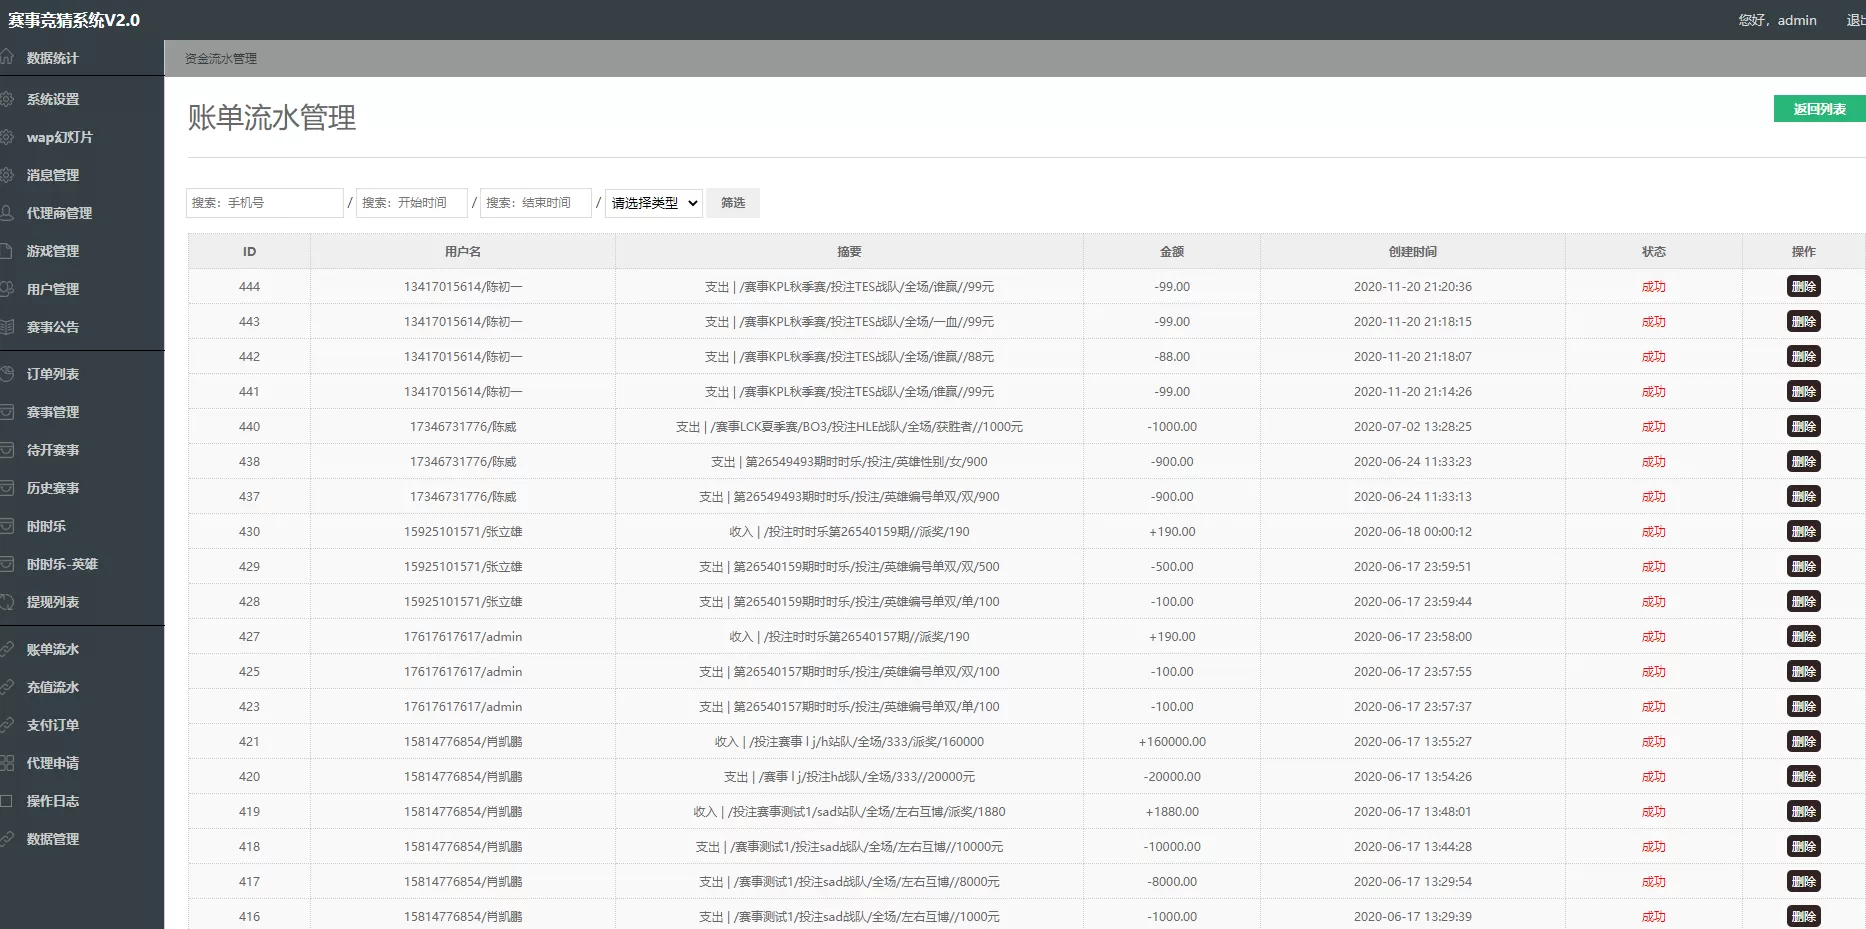1866x929 pixels.
Task: Open 用户管理 from the sidebar
Action: click(53, 289)
